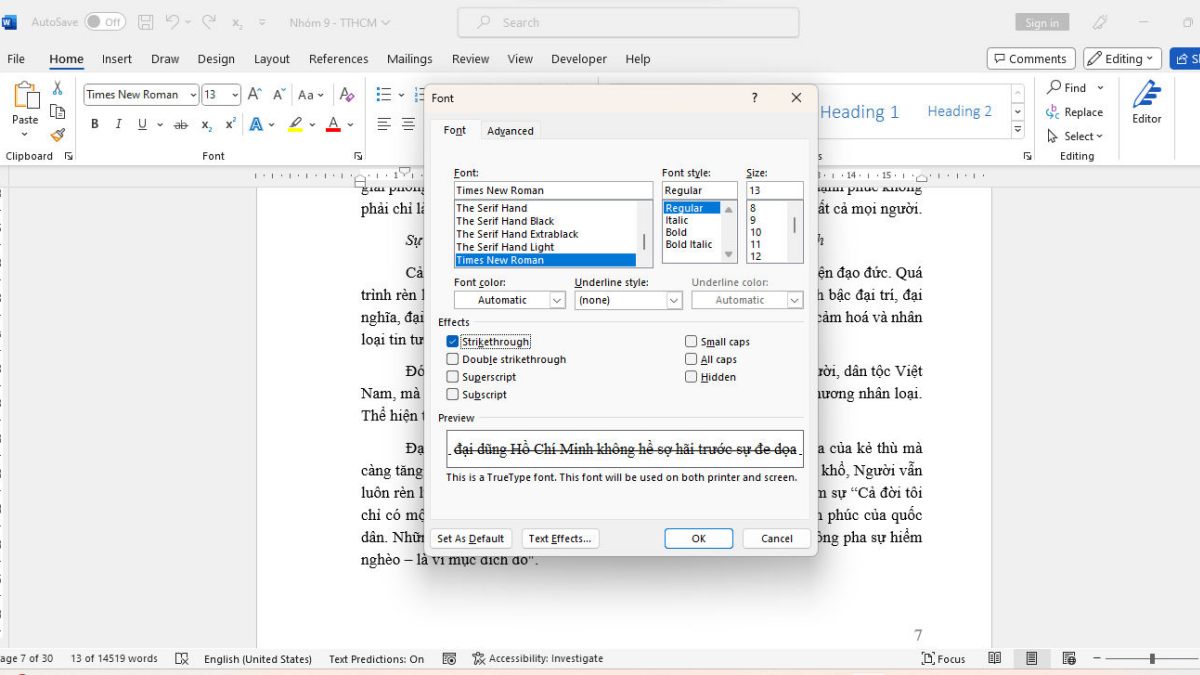Click Cancel in the Font dialog
This screenshot has width=1200, height=675.
[x=776, y=538]
